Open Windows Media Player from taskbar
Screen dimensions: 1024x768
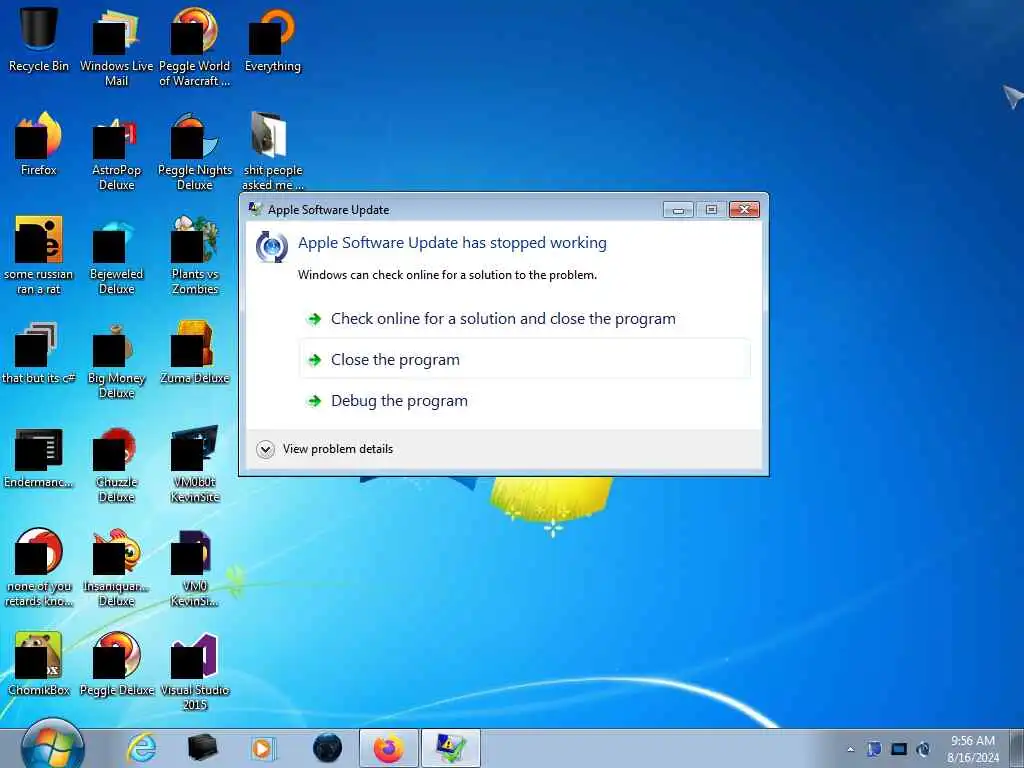pos(263,748)
